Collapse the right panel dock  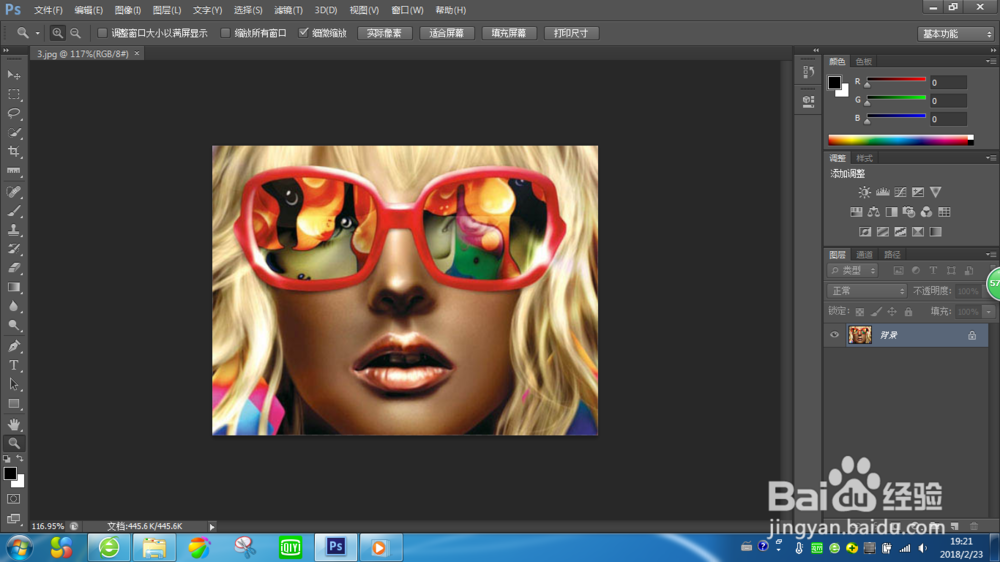tap(993, 50)
